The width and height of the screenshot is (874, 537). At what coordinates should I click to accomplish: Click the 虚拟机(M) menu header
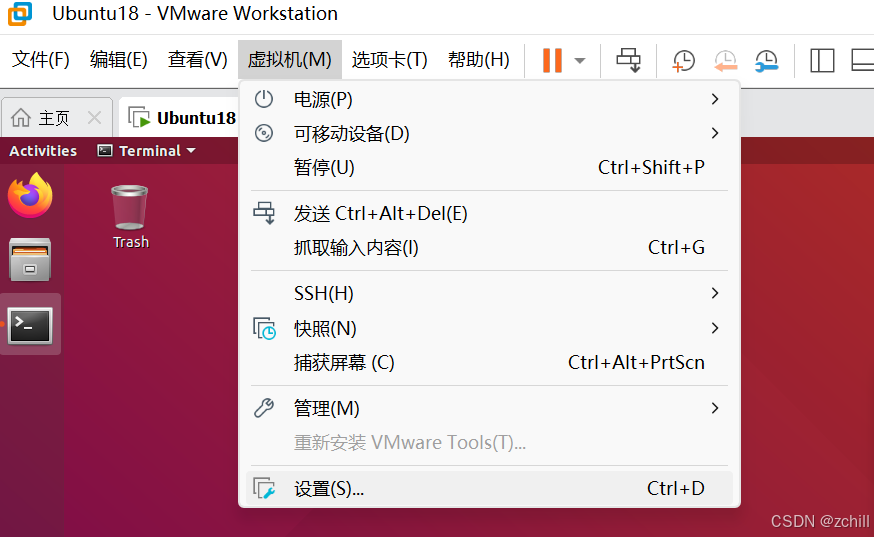pyautogui.click(x=290, y=59)
